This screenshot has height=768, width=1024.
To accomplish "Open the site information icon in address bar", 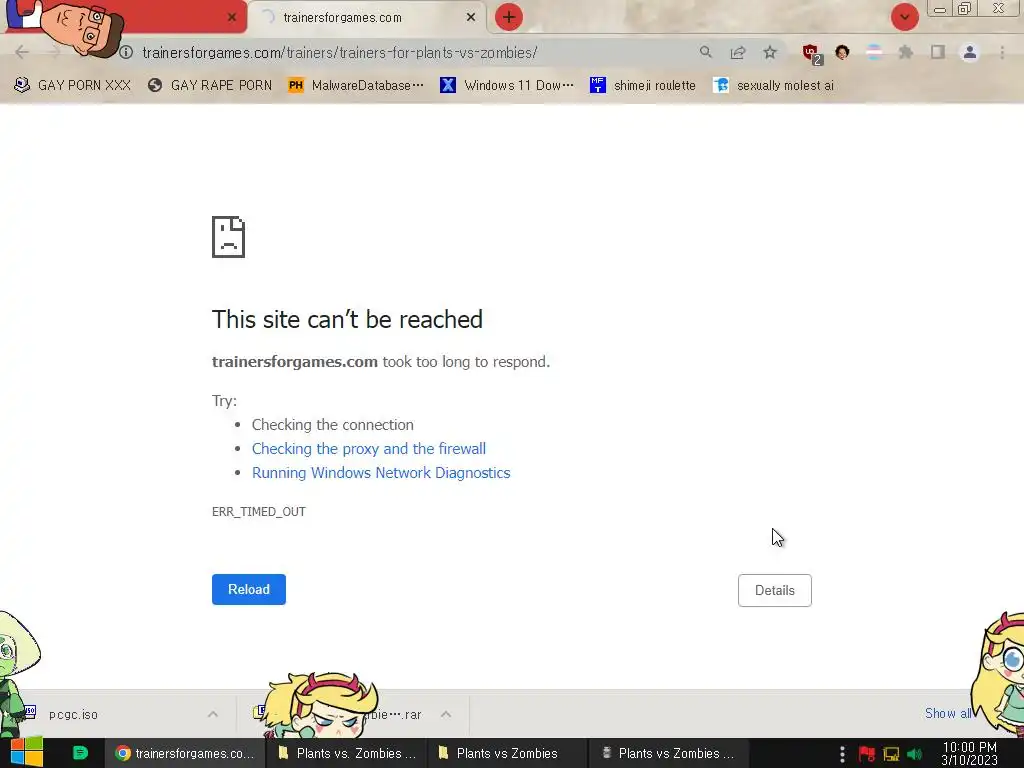I will point(127,52).
